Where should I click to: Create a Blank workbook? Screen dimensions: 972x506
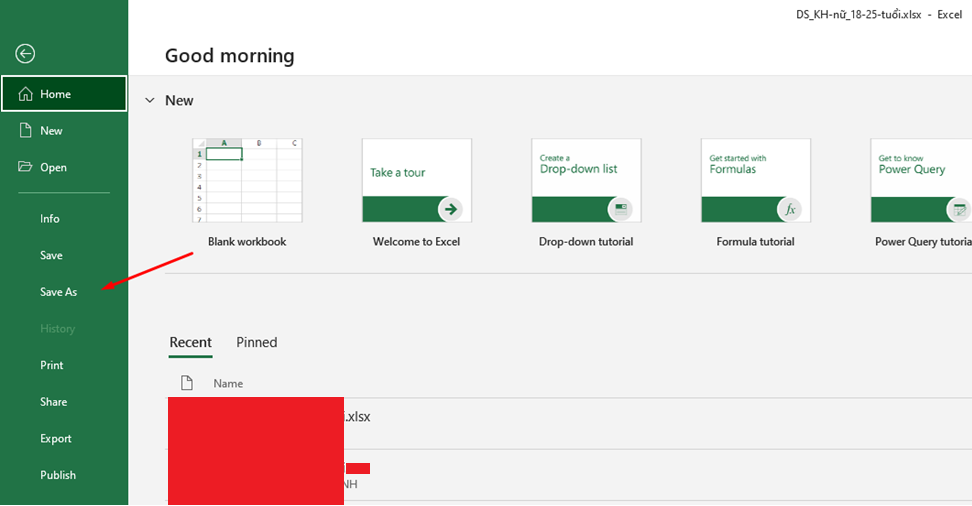point(247,181)
